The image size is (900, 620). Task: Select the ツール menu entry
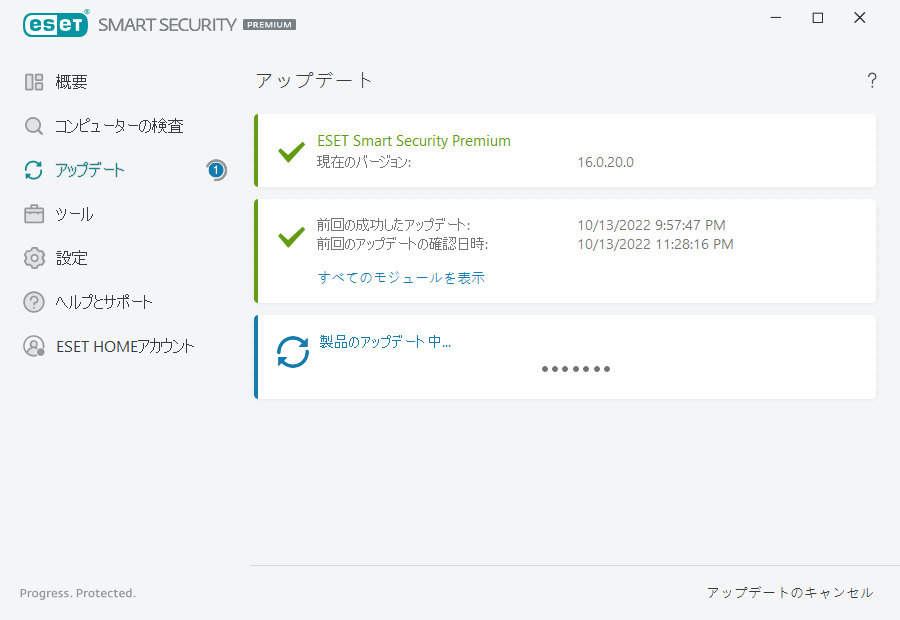pos(75,214)
